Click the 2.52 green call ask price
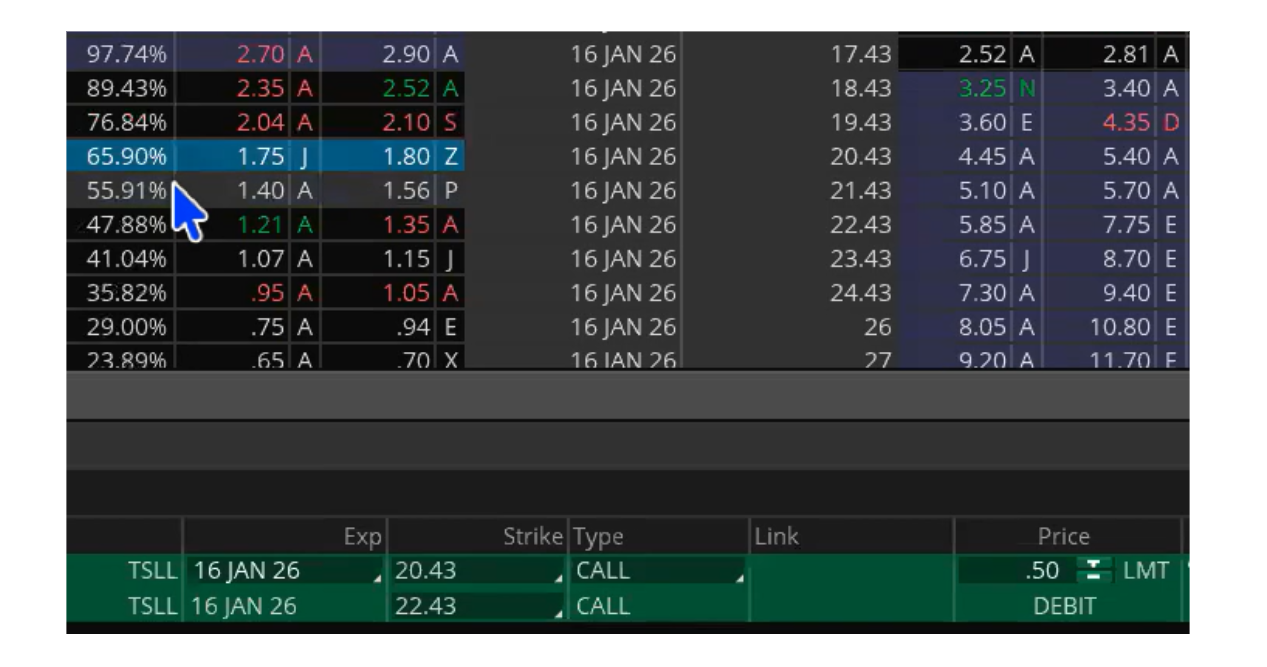The width and height of the screenshot is (1267, 667). coord(409,89)
